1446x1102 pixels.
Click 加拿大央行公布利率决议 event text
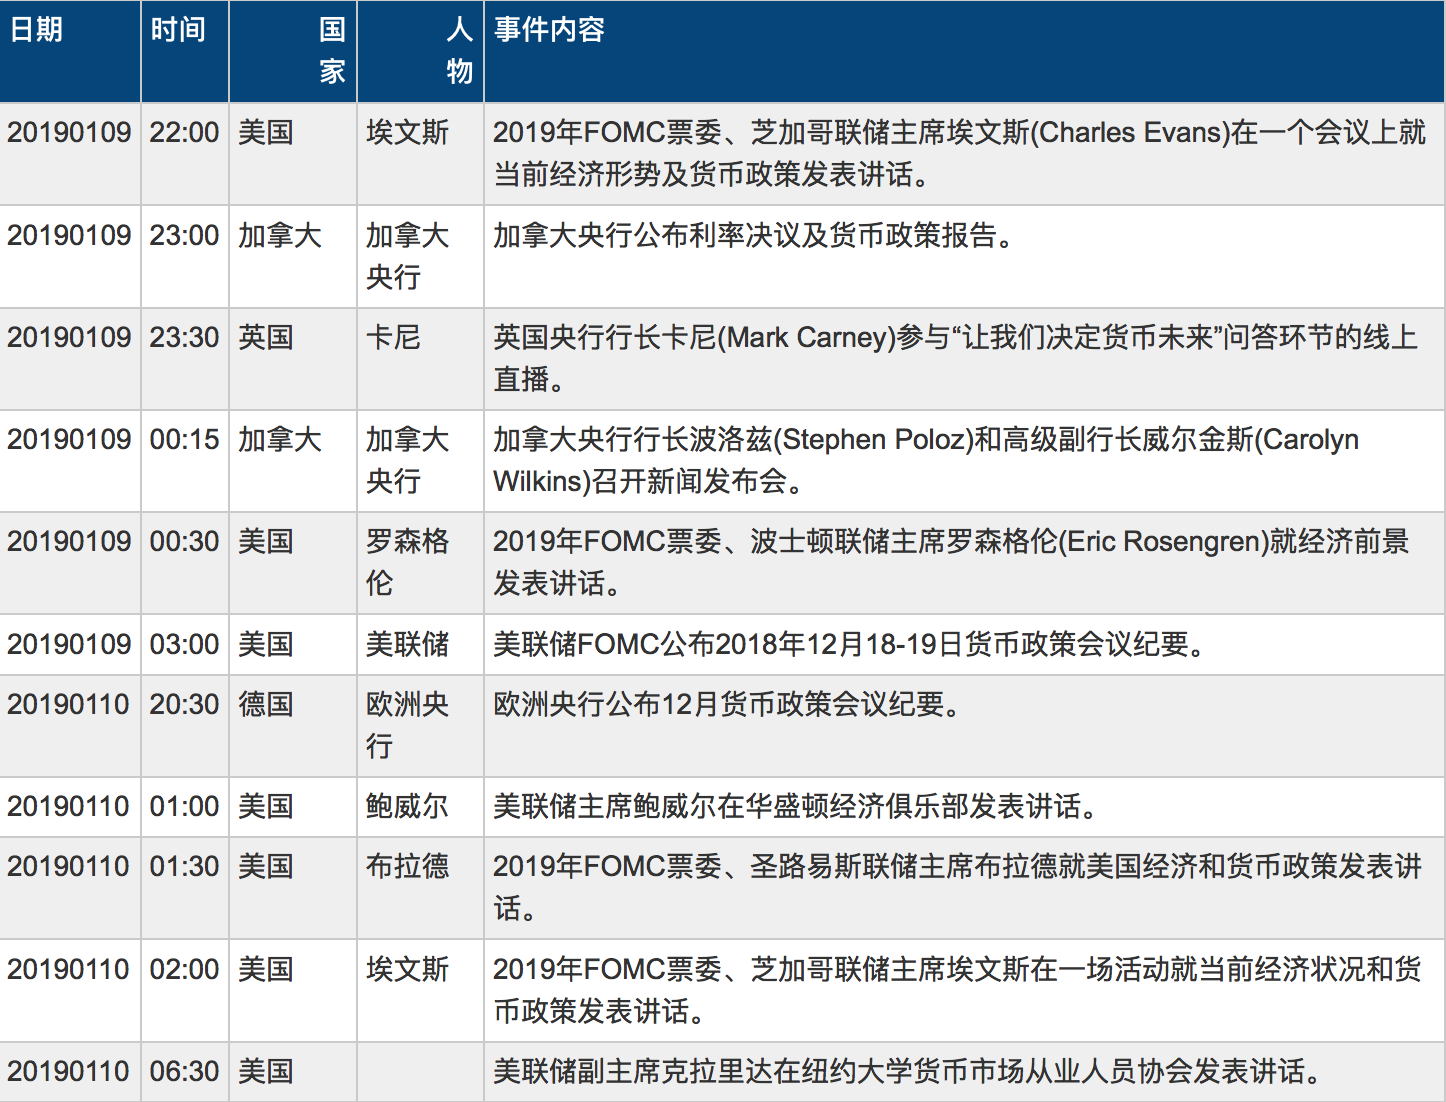click(x=755, y=235)
